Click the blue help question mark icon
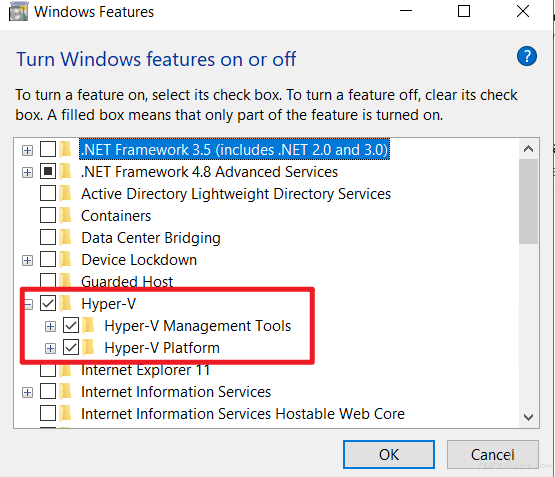555x477 pixels. (x=527, y=56)
